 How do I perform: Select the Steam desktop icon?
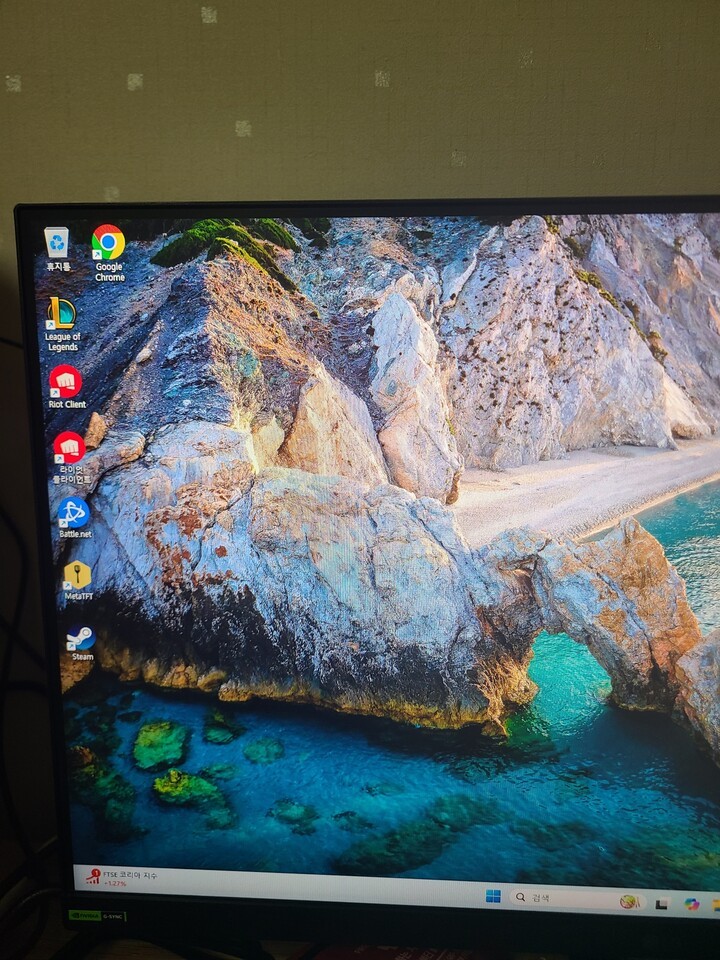[x=80, y=638]
